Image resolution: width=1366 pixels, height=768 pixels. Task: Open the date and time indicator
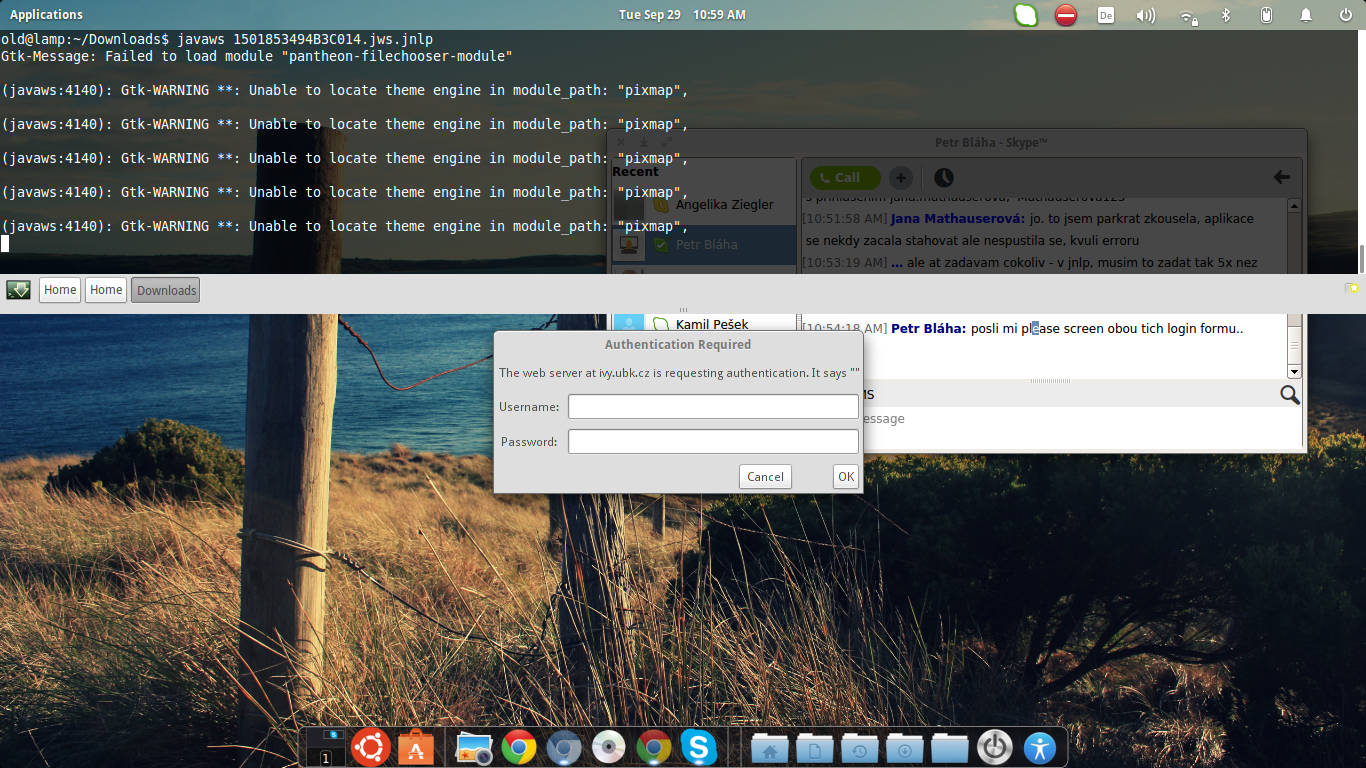click(x=682, y=14)
